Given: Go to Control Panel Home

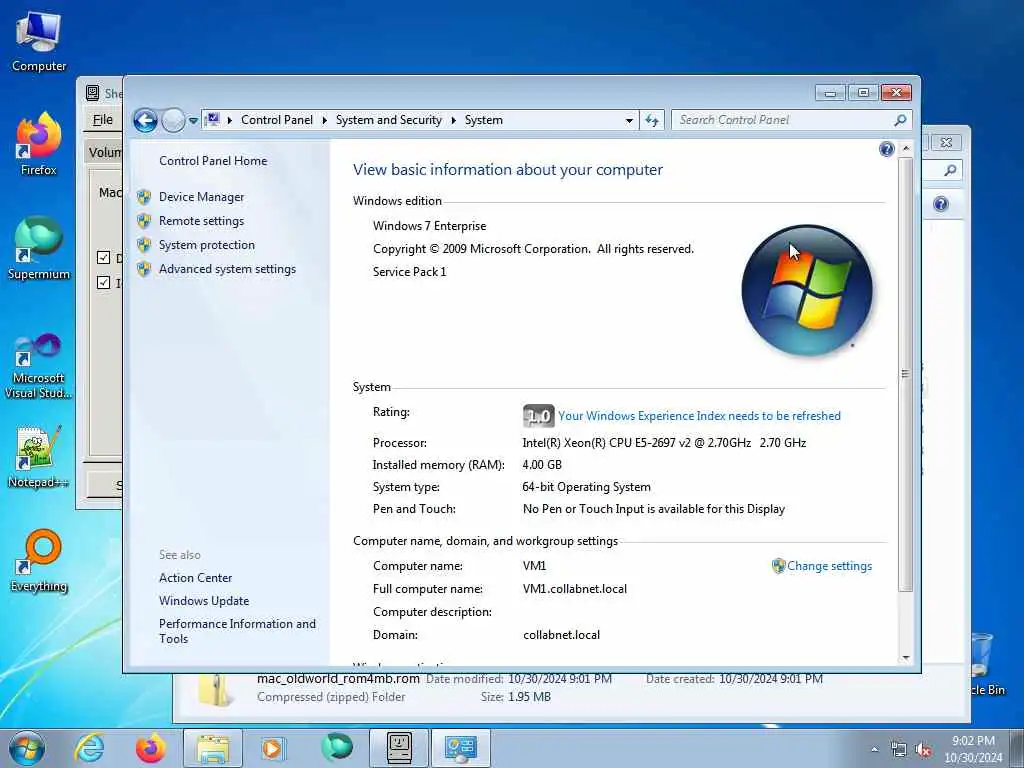Looking at the screenshot, I should (213, 161).
